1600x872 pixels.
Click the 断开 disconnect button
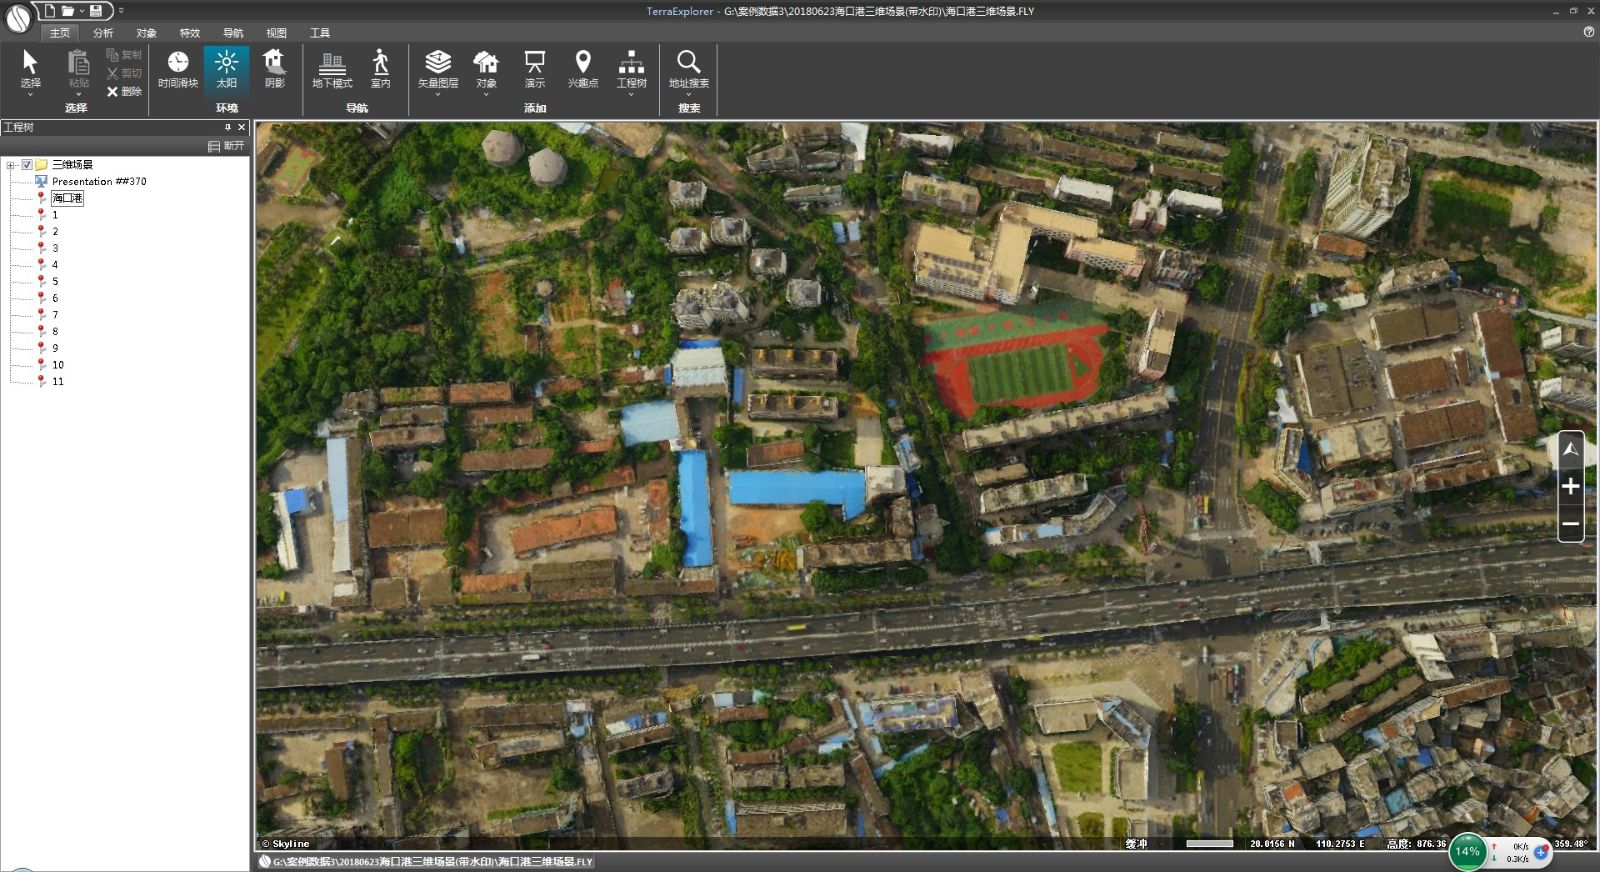pos(226,146)
